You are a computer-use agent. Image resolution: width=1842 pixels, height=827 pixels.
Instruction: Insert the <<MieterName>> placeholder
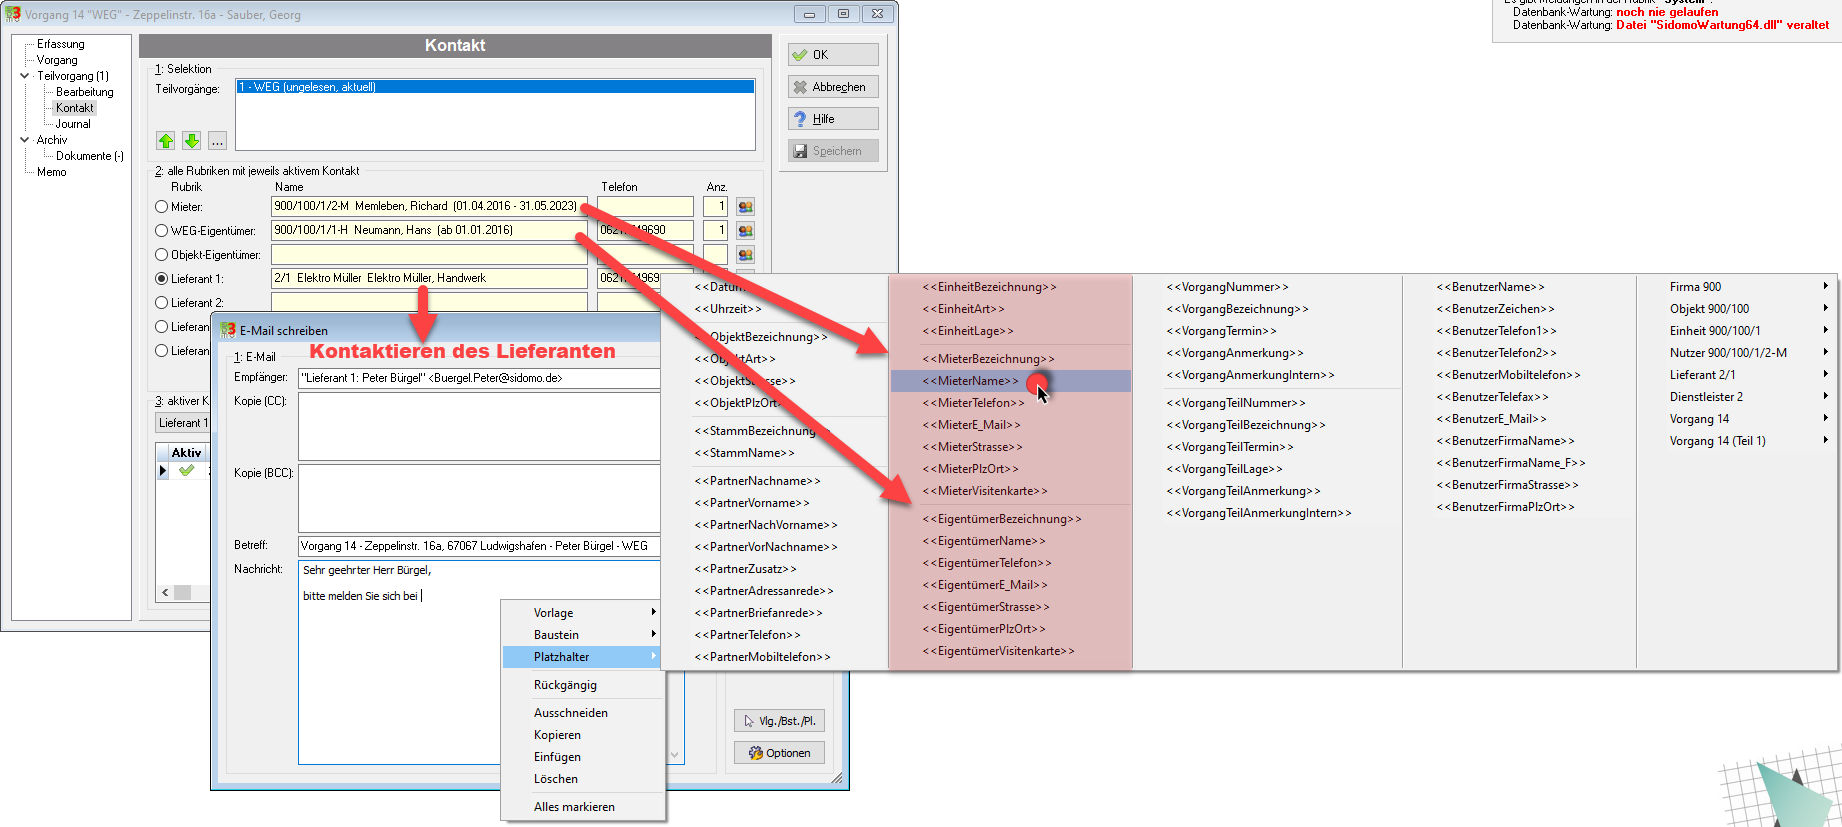pyautogui.click(x=1010, y=381)
